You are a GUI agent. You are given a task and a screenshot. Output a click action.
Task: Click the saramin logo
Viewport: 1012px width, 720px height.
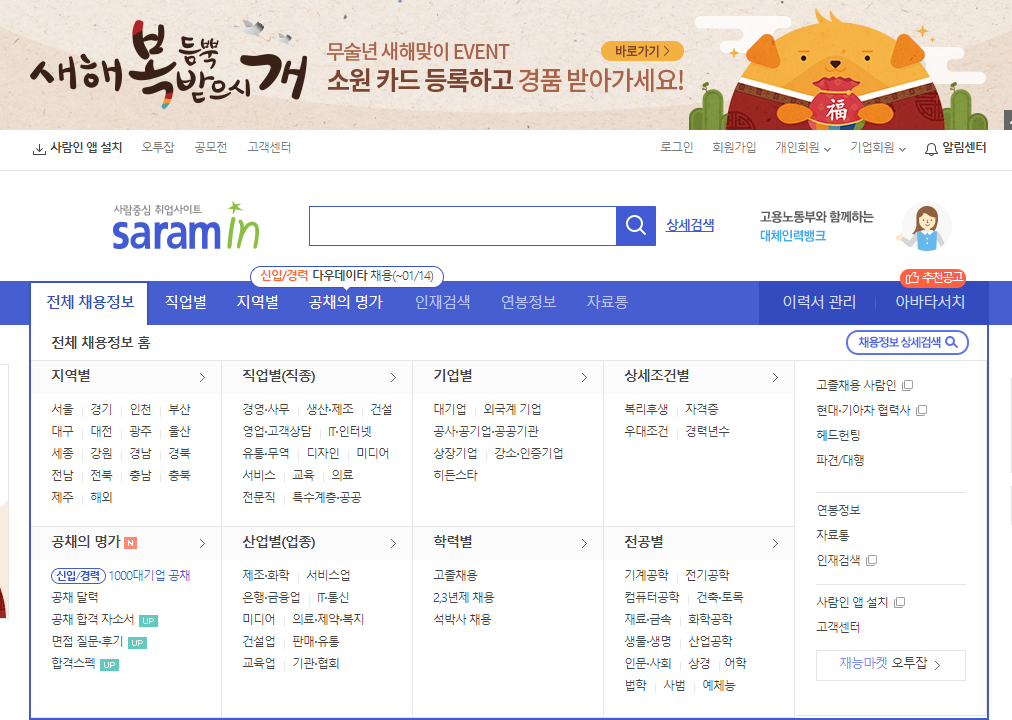(186, 227)
